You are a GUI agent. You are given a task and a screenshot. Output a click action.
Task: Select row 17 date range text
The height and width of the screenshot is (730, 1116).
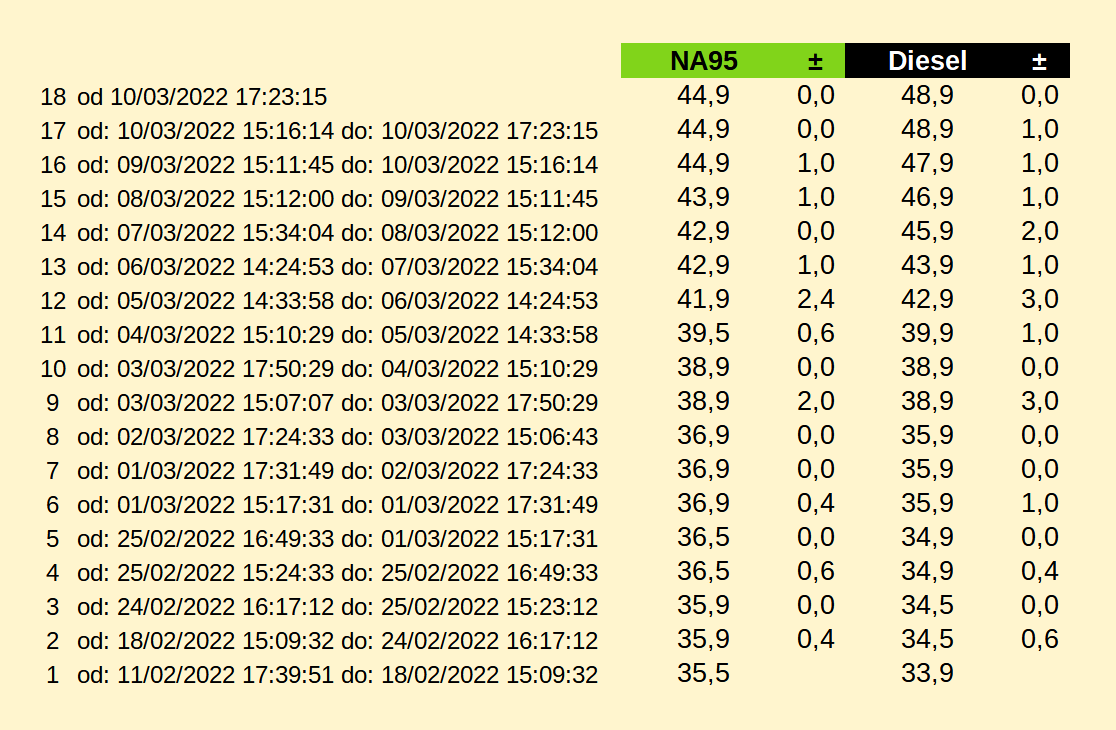pyautogui.click(x=337, y=131)
